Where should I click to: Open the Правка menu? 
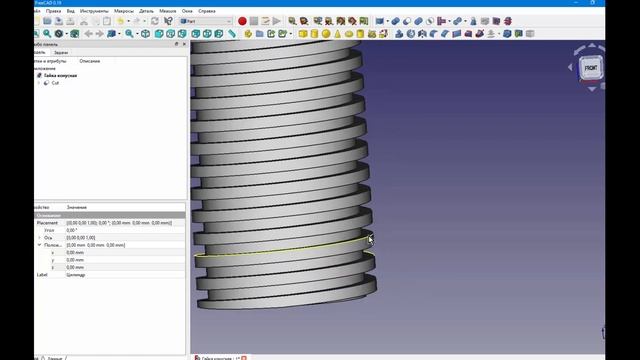click(53, 11)
